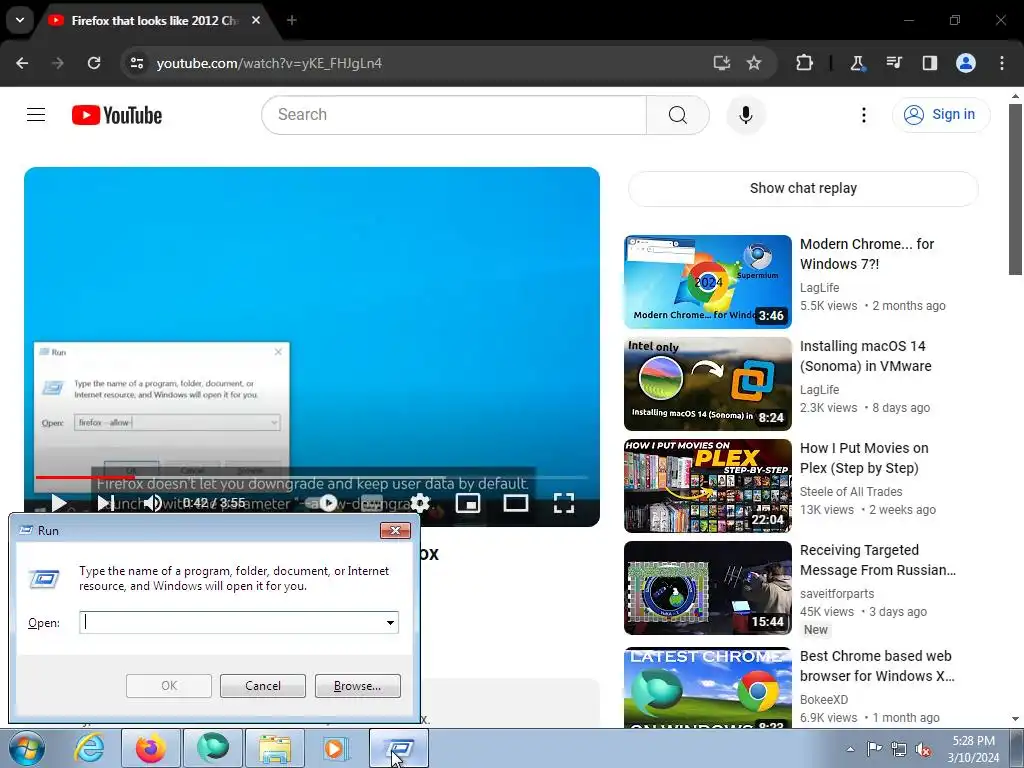Search with voice microphone icon

745,115
